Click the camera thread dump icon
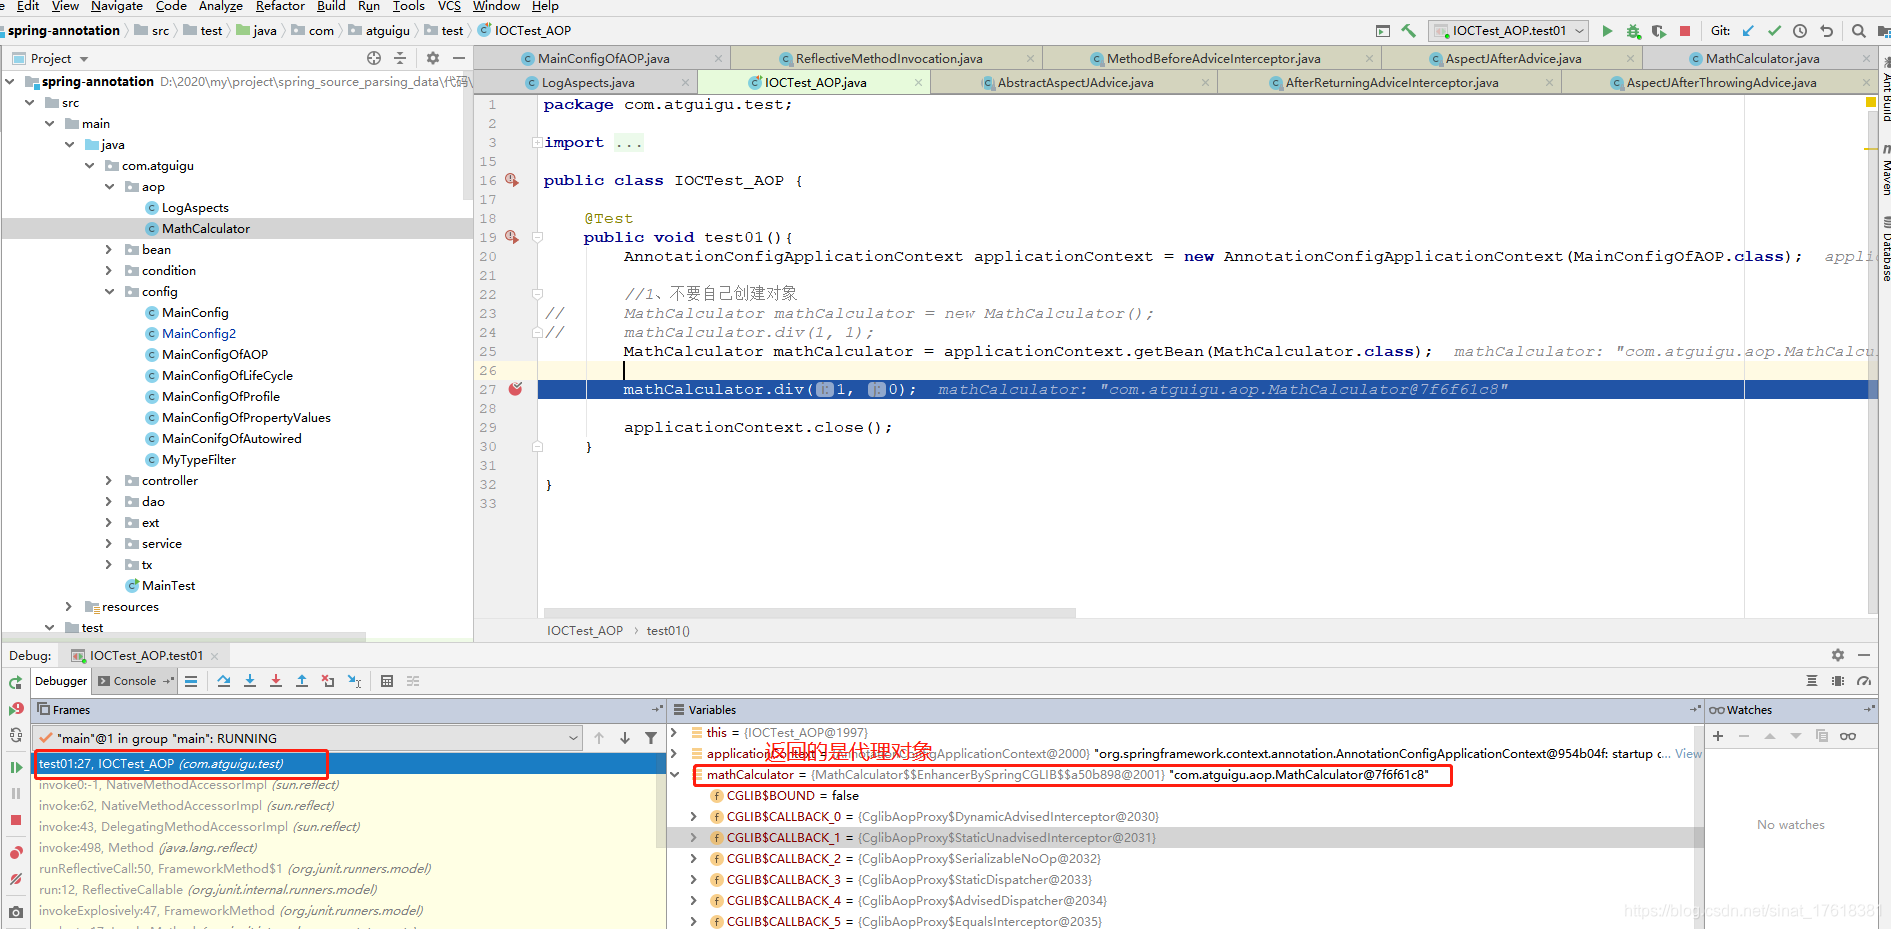1891x929 pixels. [x=16, y=912]
